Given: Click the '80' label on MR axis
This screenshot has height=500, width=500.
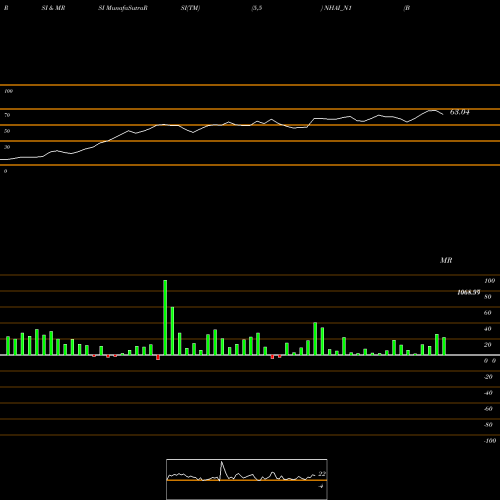Looking at the screenshot, I should point(488,297).
